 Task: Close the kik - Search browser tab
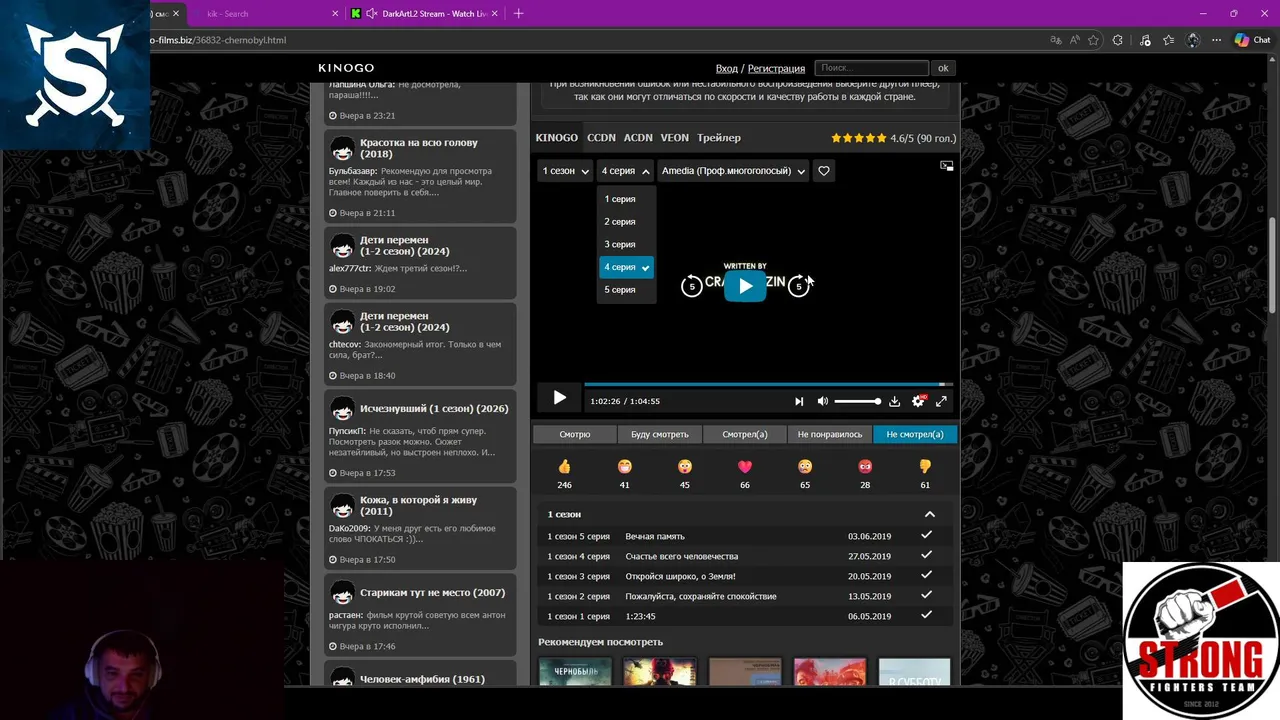click(x=335, y=14)
